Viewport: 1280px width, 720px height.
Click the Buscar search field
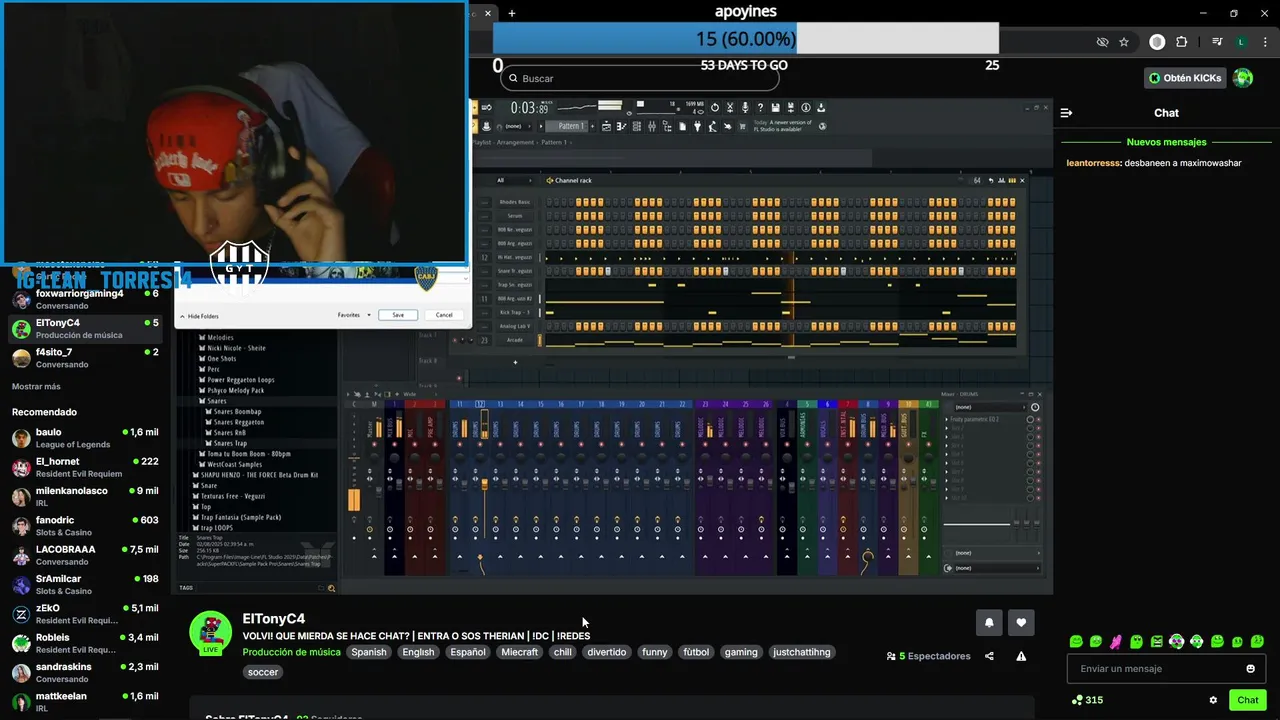(x=638, y=78)
